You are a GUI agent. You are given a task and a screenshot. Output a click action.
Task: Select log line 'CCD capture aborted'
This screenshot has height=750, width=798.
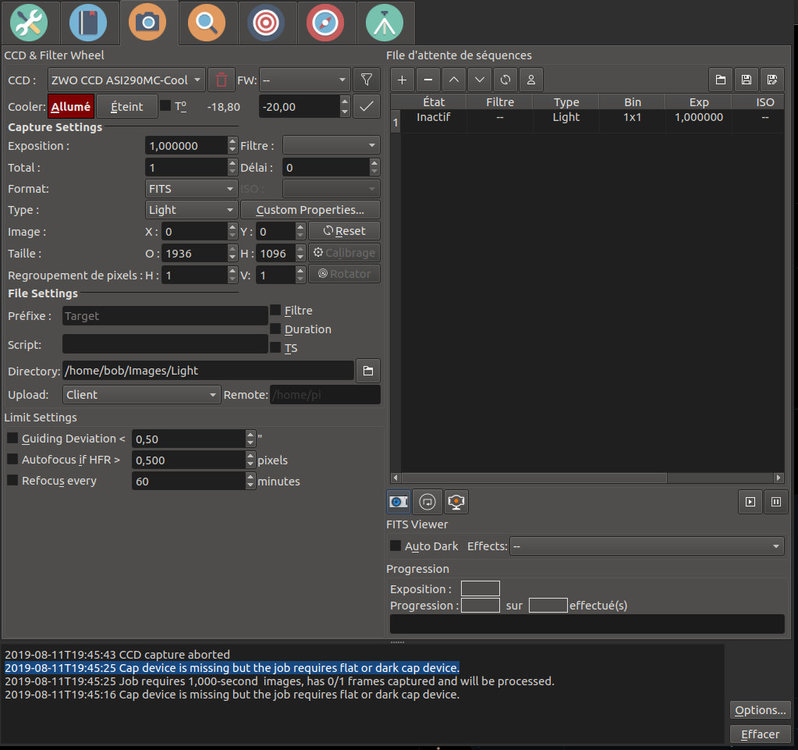tap(117, 654)
